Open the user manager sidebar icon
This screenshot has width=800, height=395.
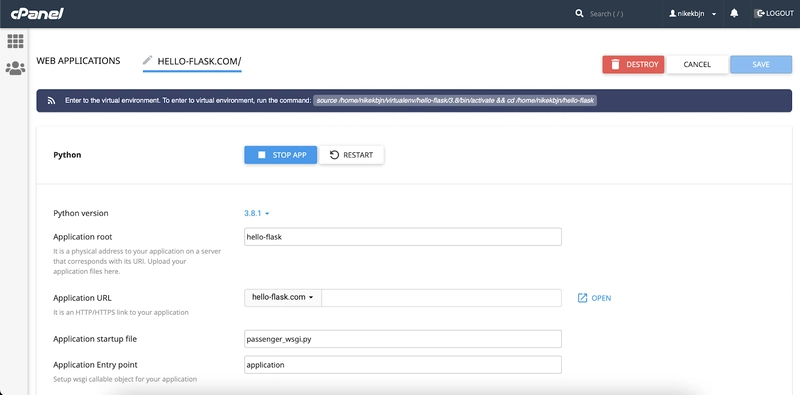tap(15, 68)
